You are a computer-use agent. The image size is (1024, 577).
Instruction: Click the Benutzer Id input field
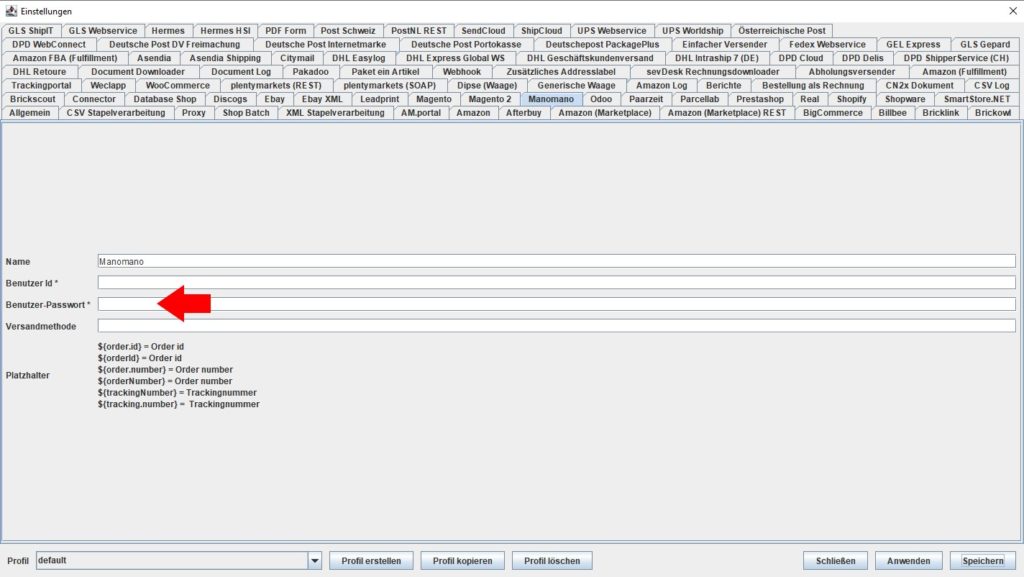coord(556,283)
